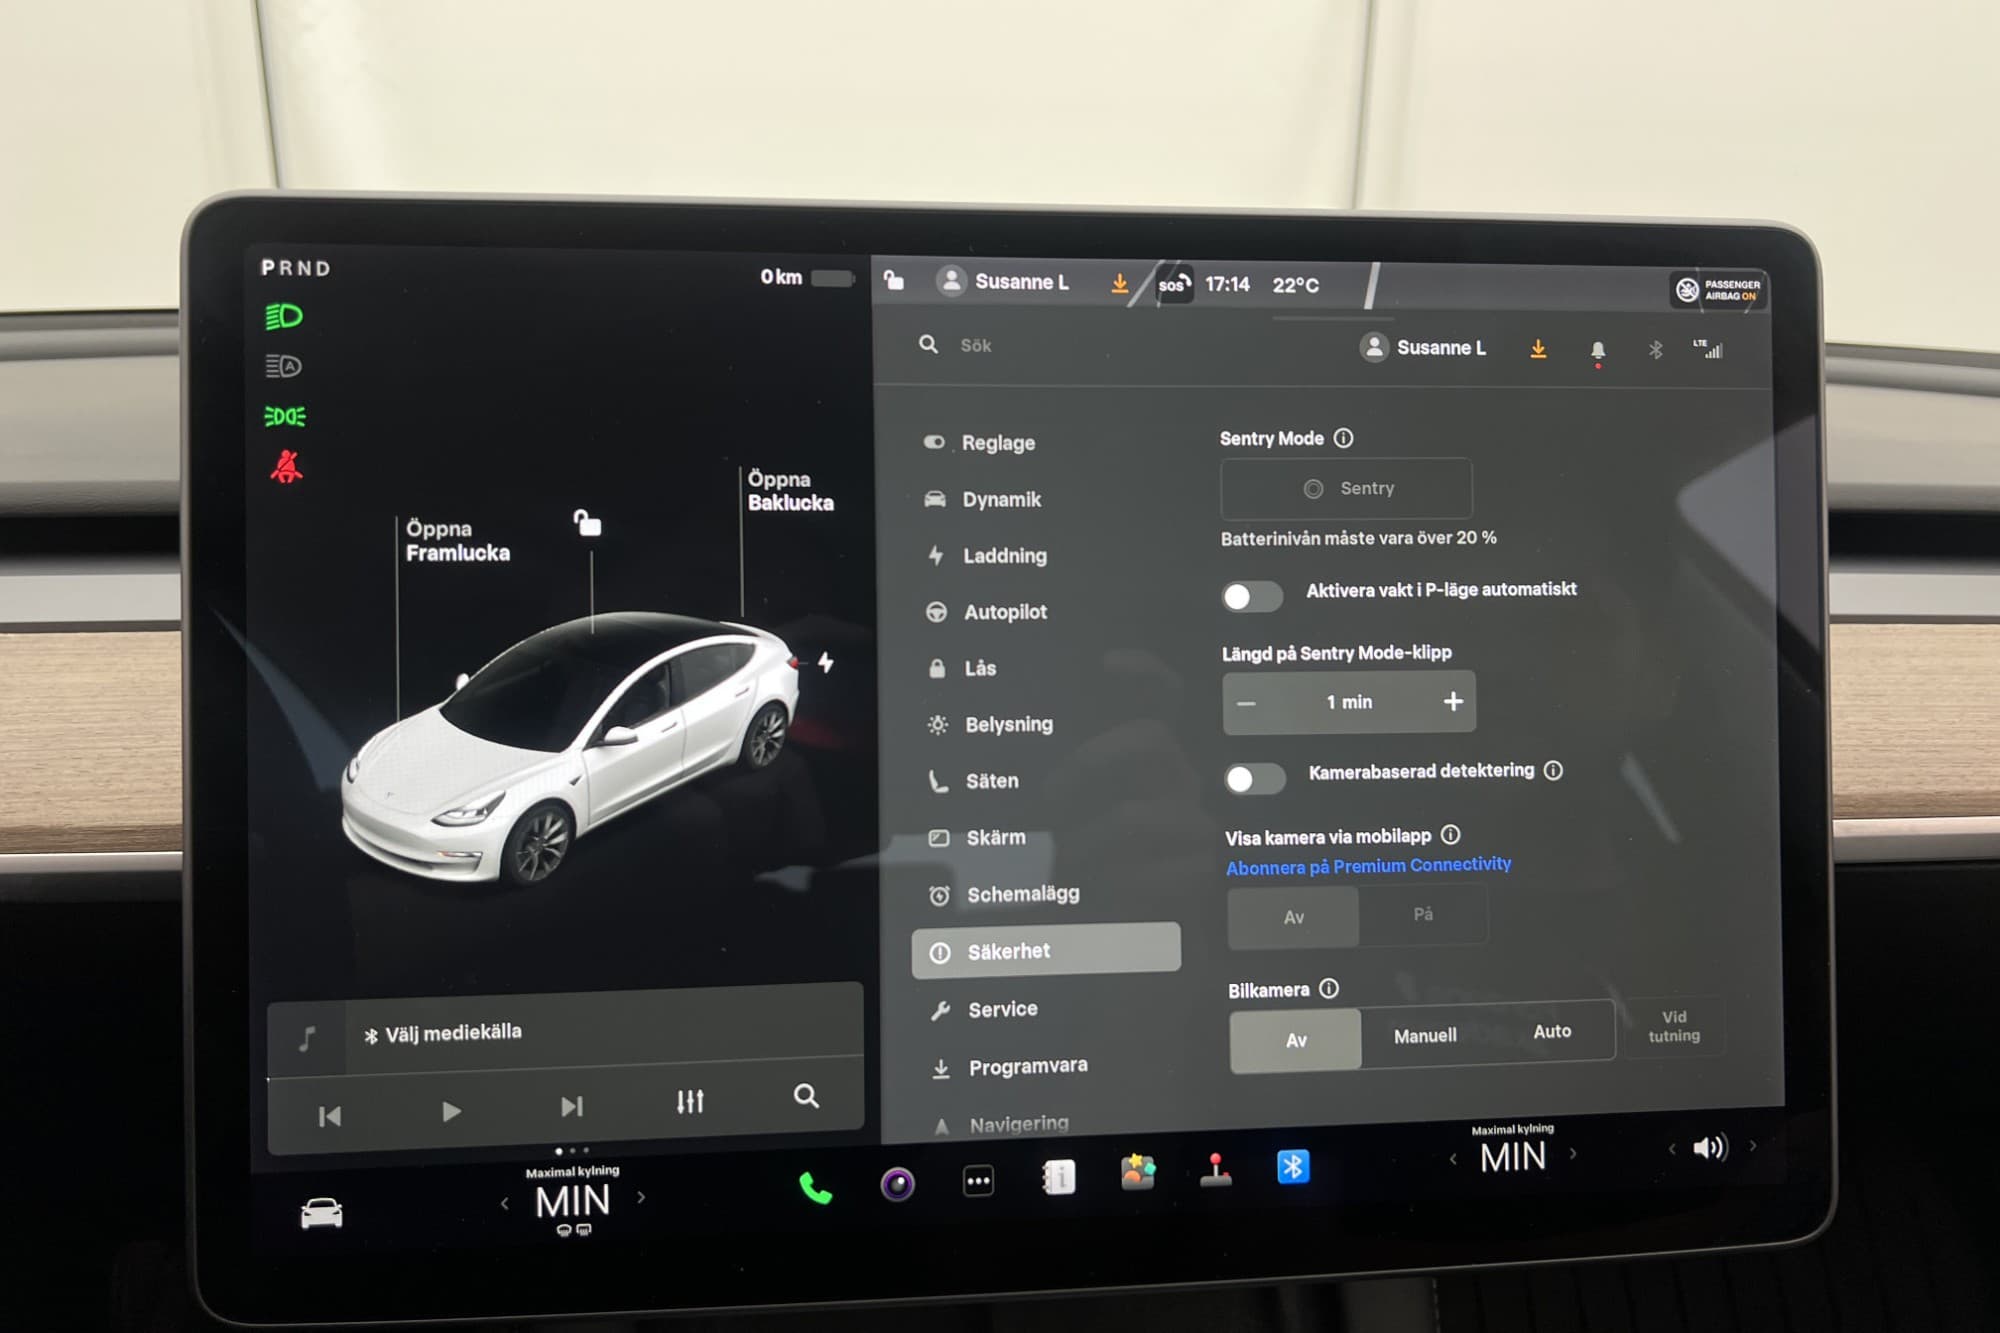
Task: Open the media equalizer settings
Action: 690,1101
